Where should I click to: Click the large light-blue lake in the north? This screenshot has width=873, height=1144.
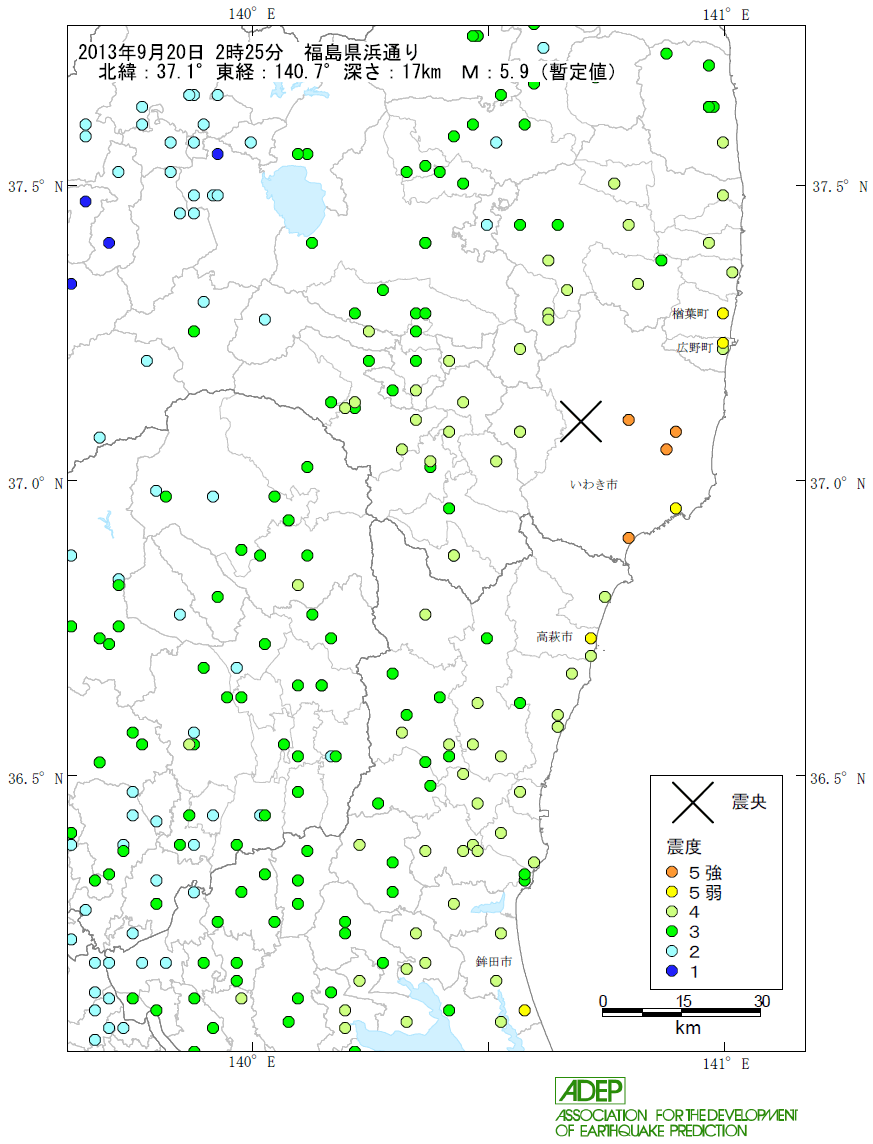(x=293, y=196)
